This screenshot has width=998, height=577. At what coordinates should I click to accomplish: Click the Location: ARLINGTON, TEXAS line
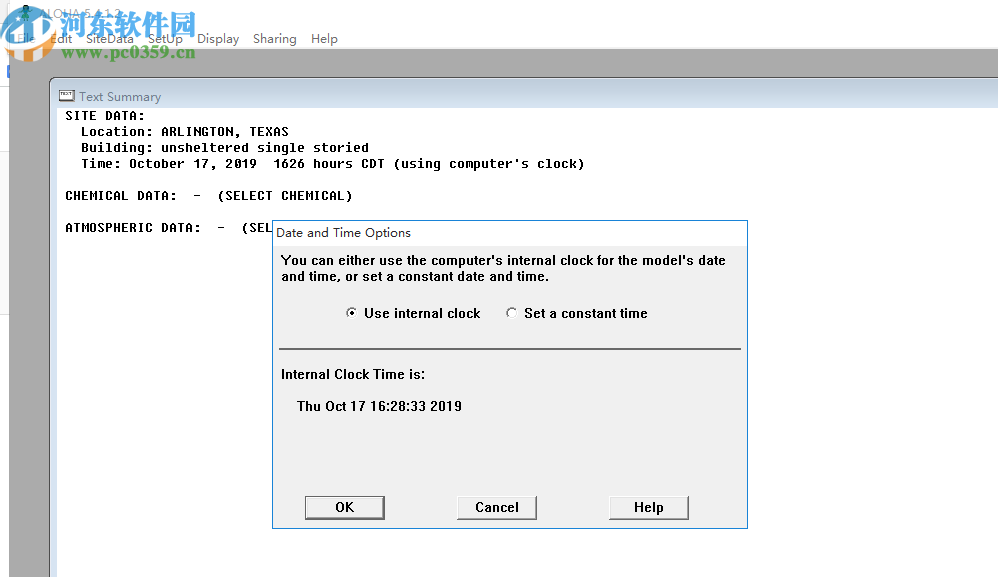coord(185,132)
